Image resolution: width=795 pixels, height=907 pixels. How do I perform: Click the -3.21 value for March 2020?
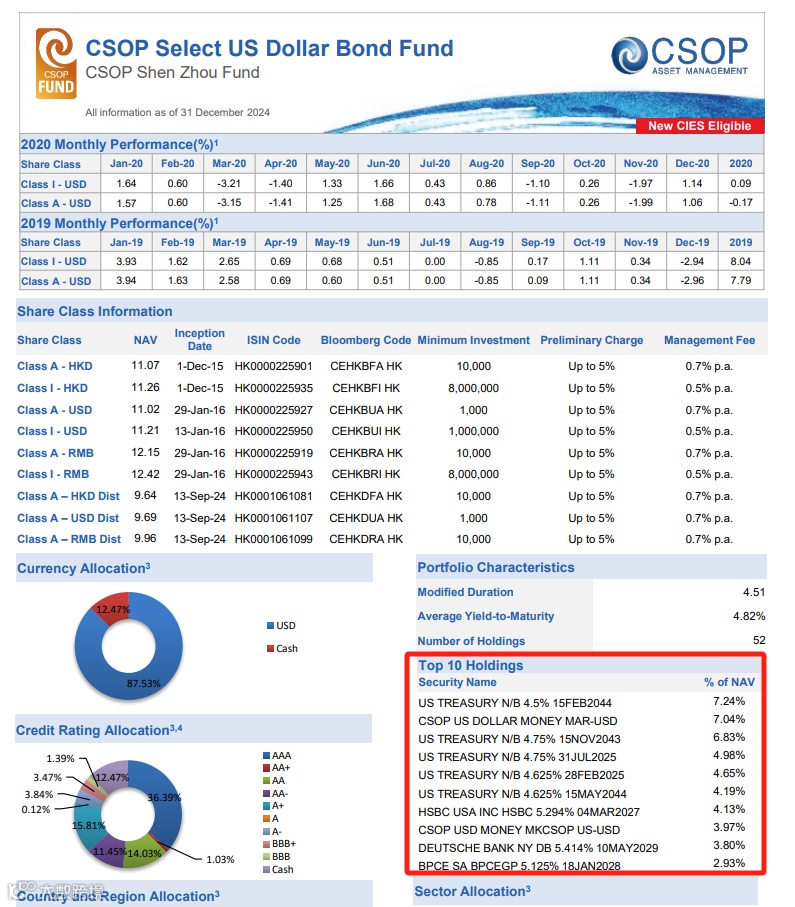click(x=229, y=183)
